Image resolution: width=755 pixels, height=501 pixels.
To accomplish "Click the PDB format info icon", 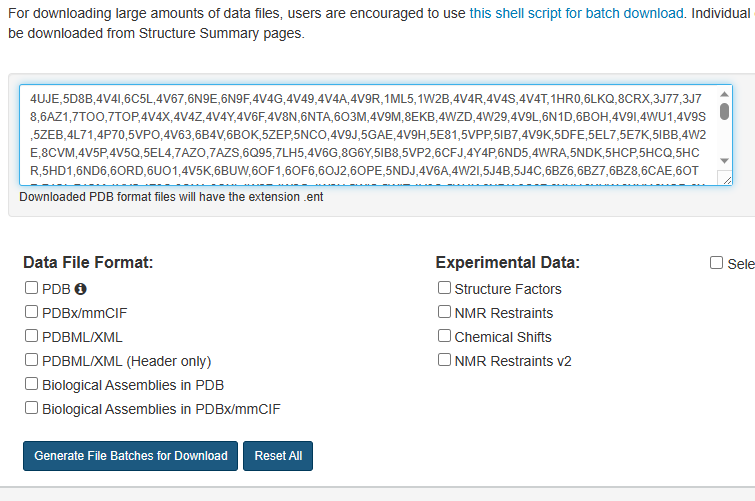I will [x=80, y=289].
